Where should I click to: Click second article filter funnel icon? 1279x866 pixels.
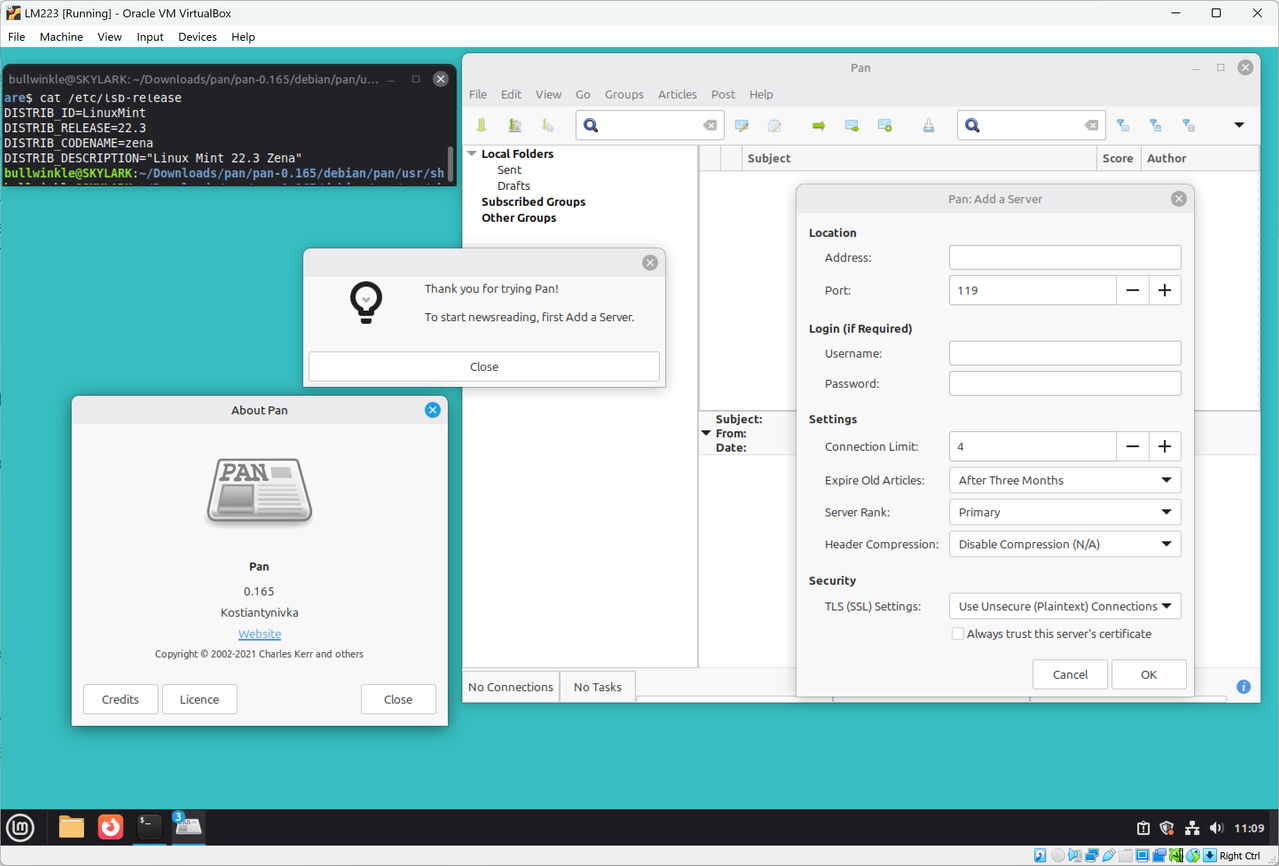coord(1156,126)
